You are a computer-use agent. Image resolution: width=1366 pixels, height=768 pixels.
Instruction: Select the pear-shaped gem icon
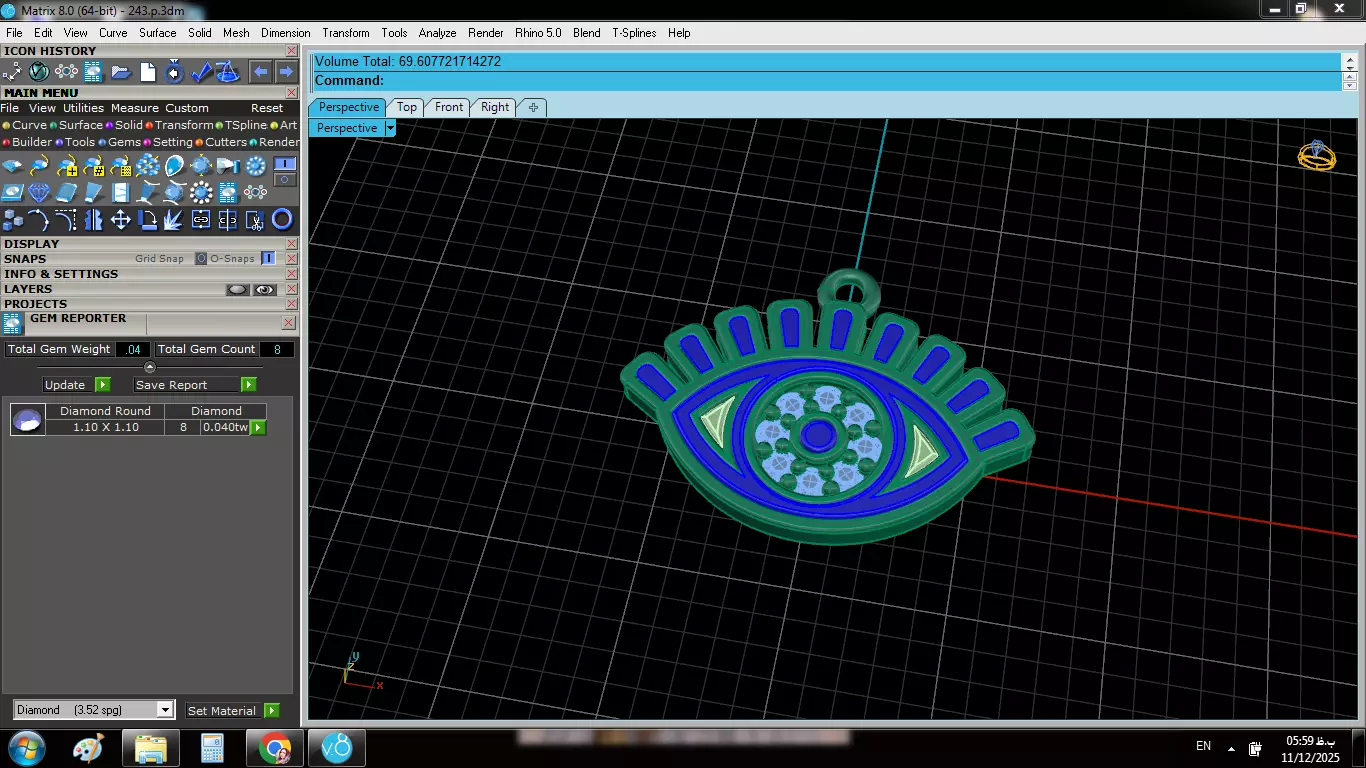pyautogui.click(x=174, y=165)
